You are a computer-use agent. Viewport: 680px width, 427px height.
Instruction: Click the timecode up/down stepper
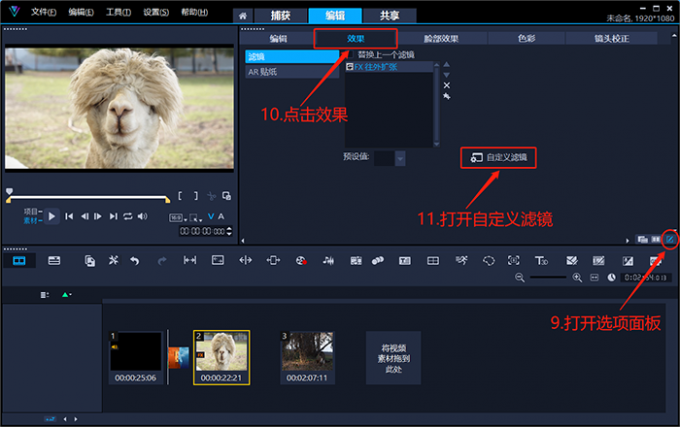pos(229,231)
